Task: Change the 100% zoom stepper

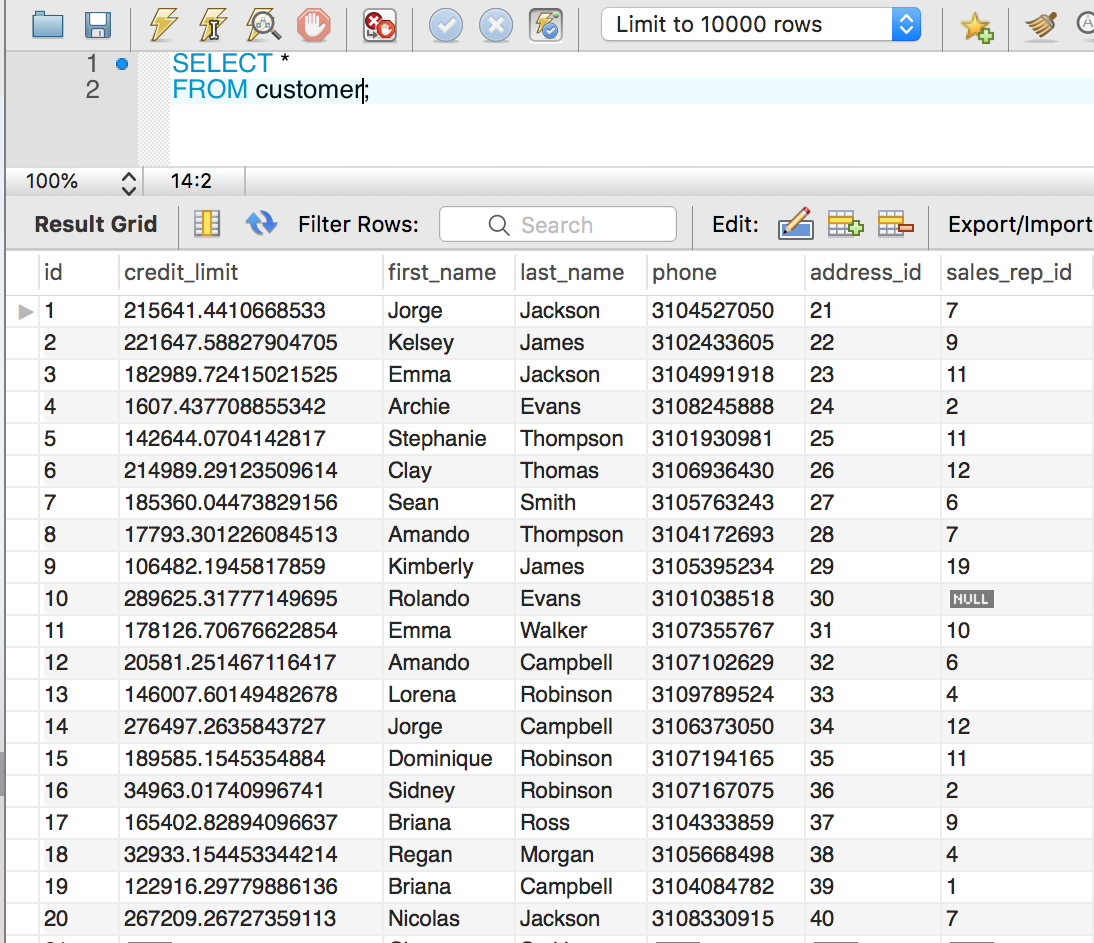Action: tap(128, 182)
